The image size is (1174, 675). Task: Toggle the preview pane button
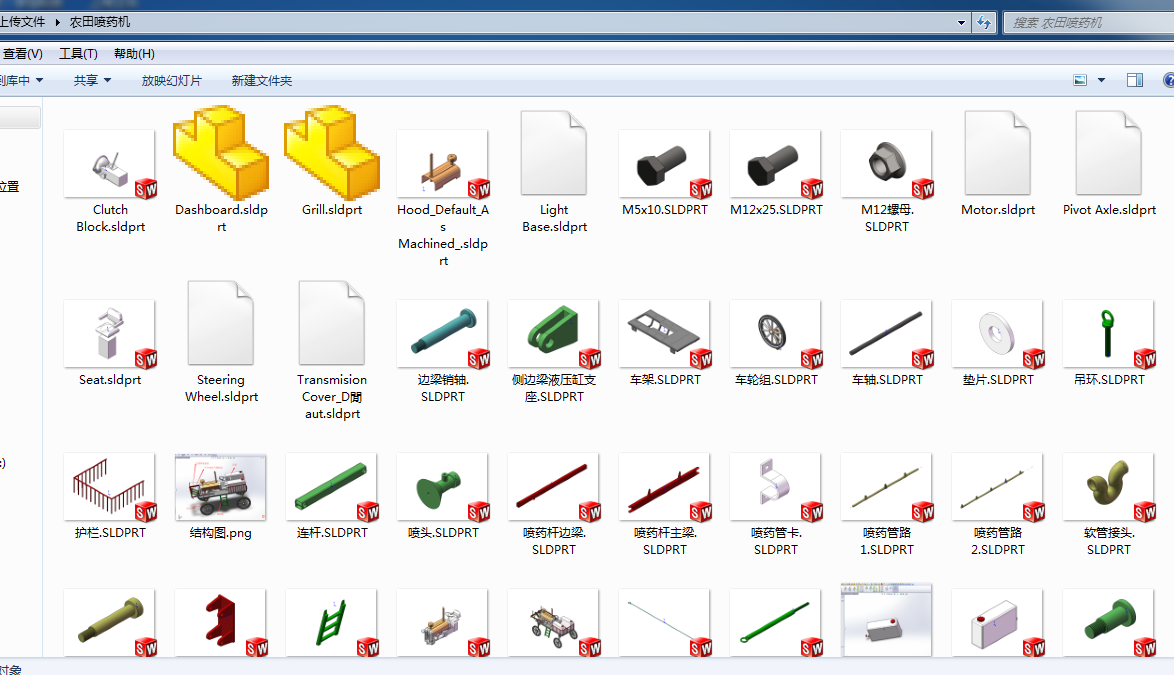(1135, 80)
